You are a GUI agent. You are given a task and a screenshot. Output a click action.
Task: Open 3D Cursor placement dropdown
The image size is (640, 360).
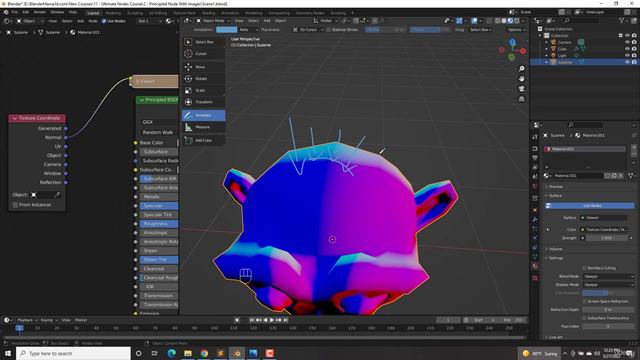pos(309,30)
